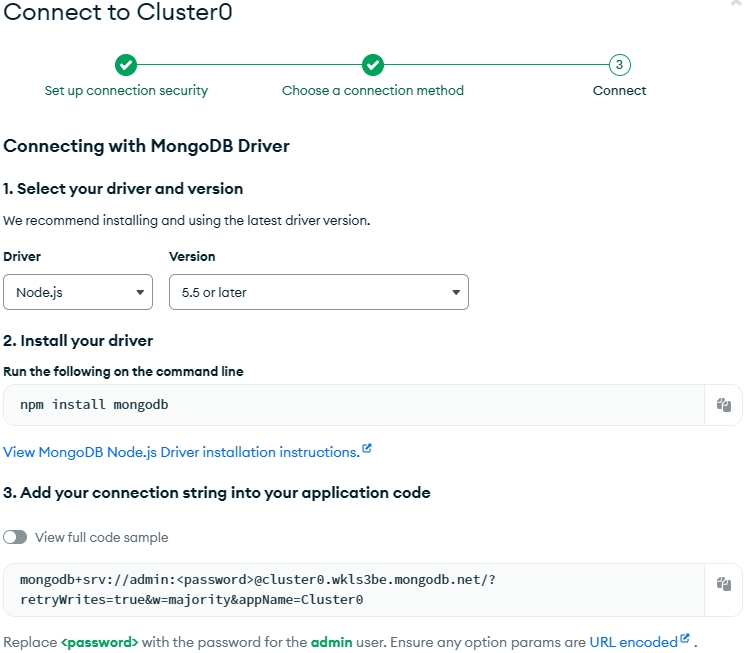746x653 pixels.
Task: Close the Connect to Cluster0 dialog
Action: coord(737,4)
